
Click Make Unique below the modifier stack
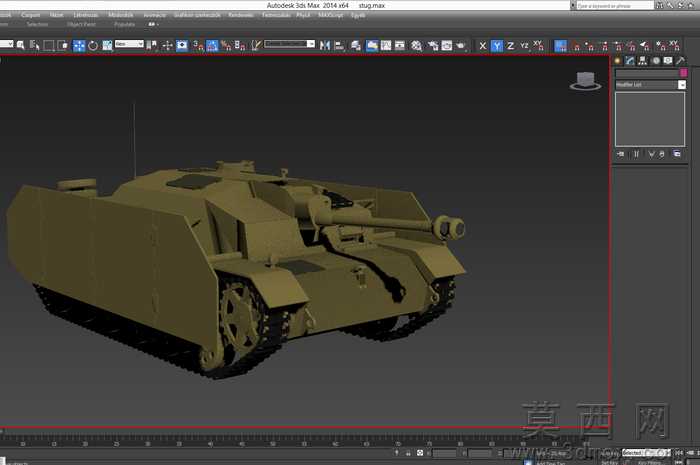point(651,154)
